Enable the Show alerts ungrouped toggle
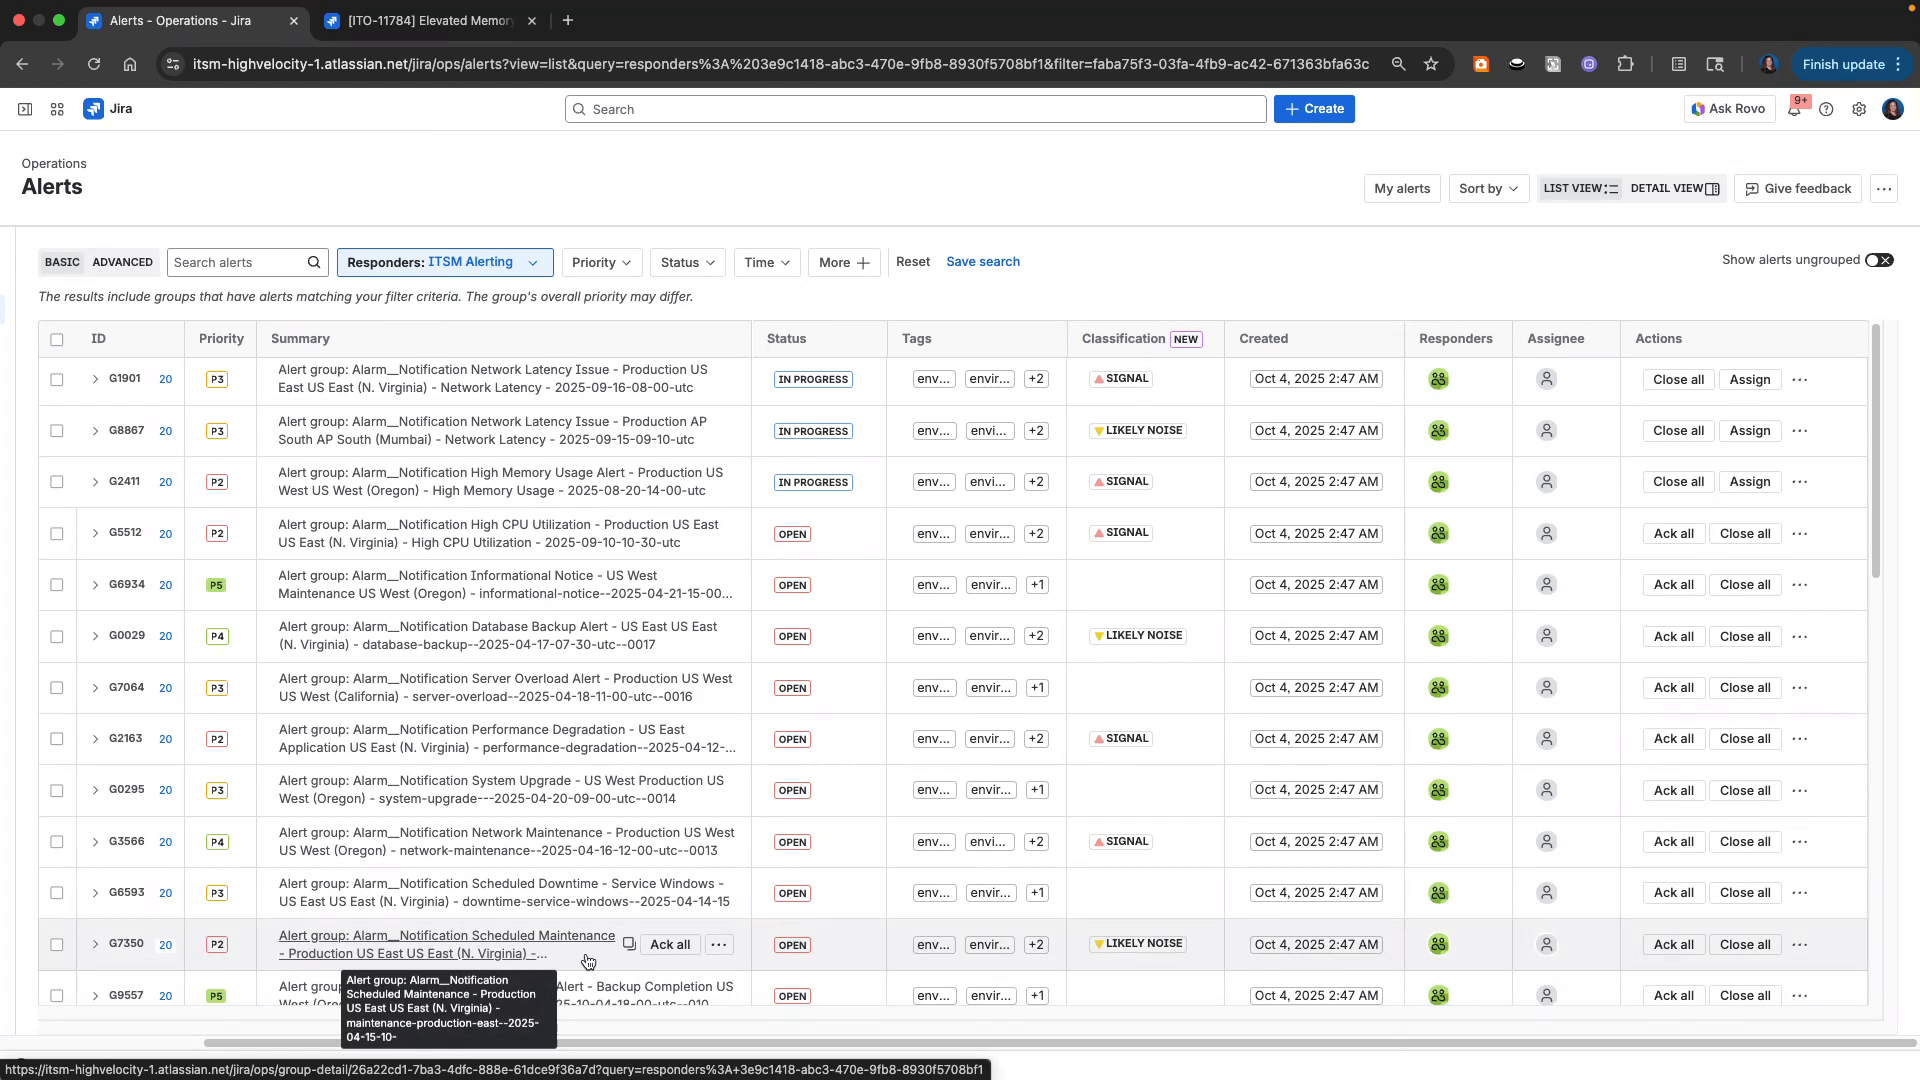 1879,260
